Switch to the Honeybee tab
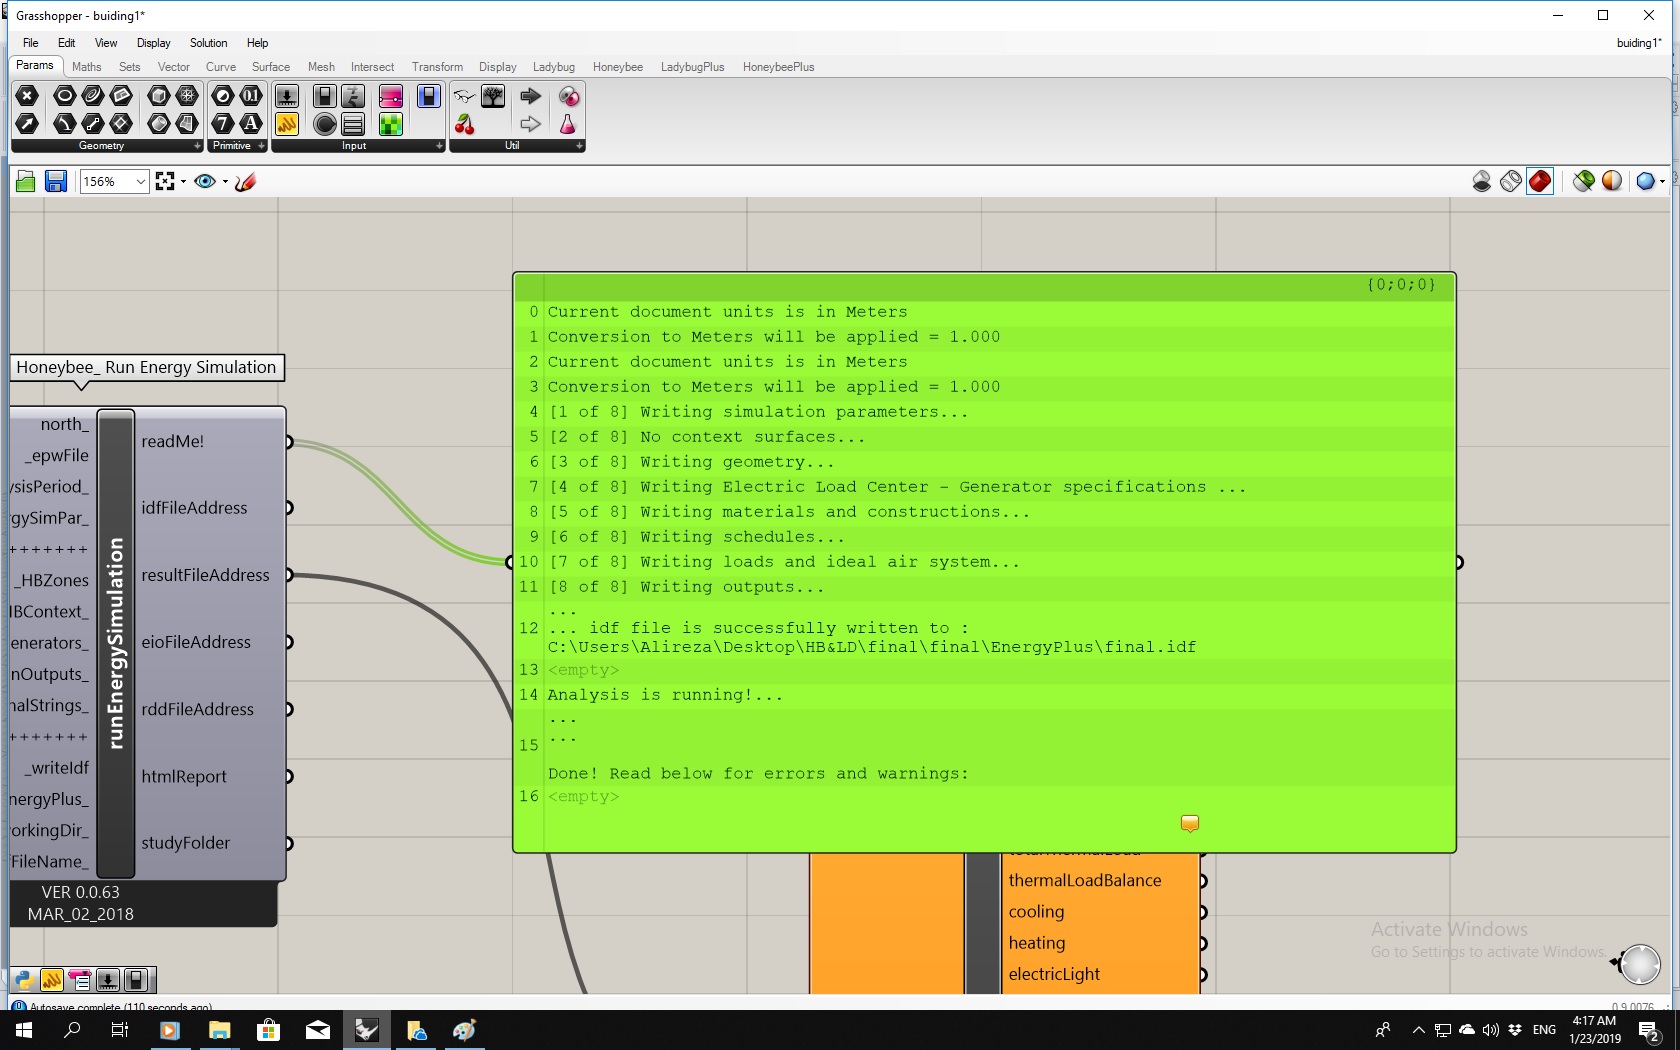Viewport: 1680px width, 1050px height. pyautogui.click(x=617, y=67)
